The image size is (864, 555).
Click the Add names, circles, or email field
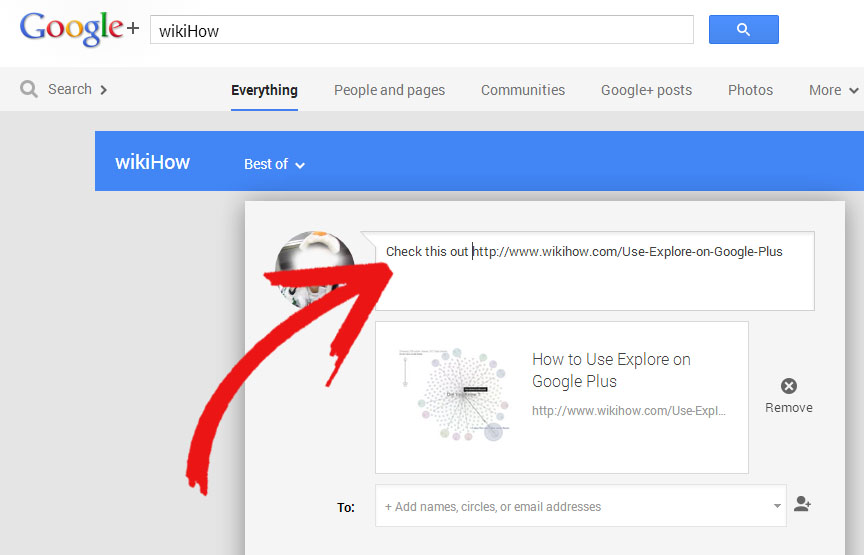pyautogui.click(x=581, y=506)
